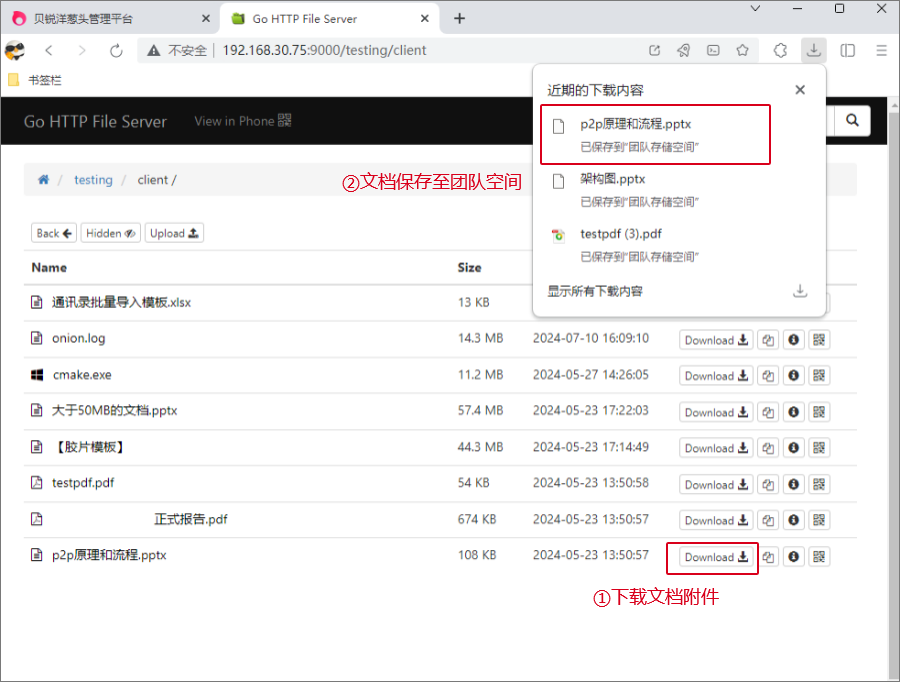Click the picture-in-picture icon in address bar
The width and height of the screenshot is (900, 682).
coord(713,51)
